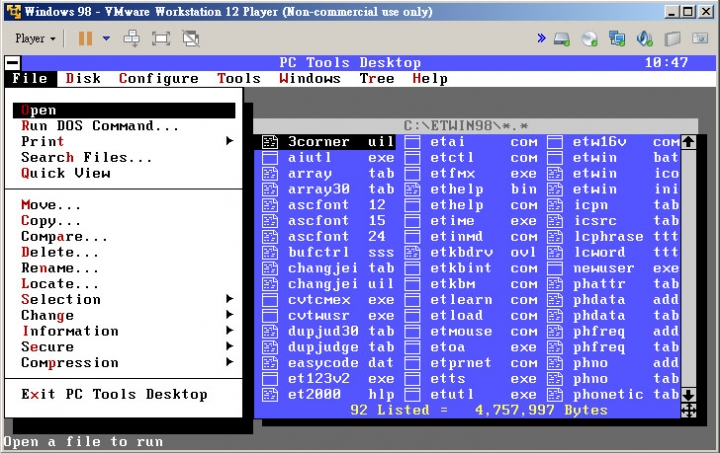Viewport: 720px width, 453px height.
Task: Choose Locate menu entry
Action: click(124, 284)
